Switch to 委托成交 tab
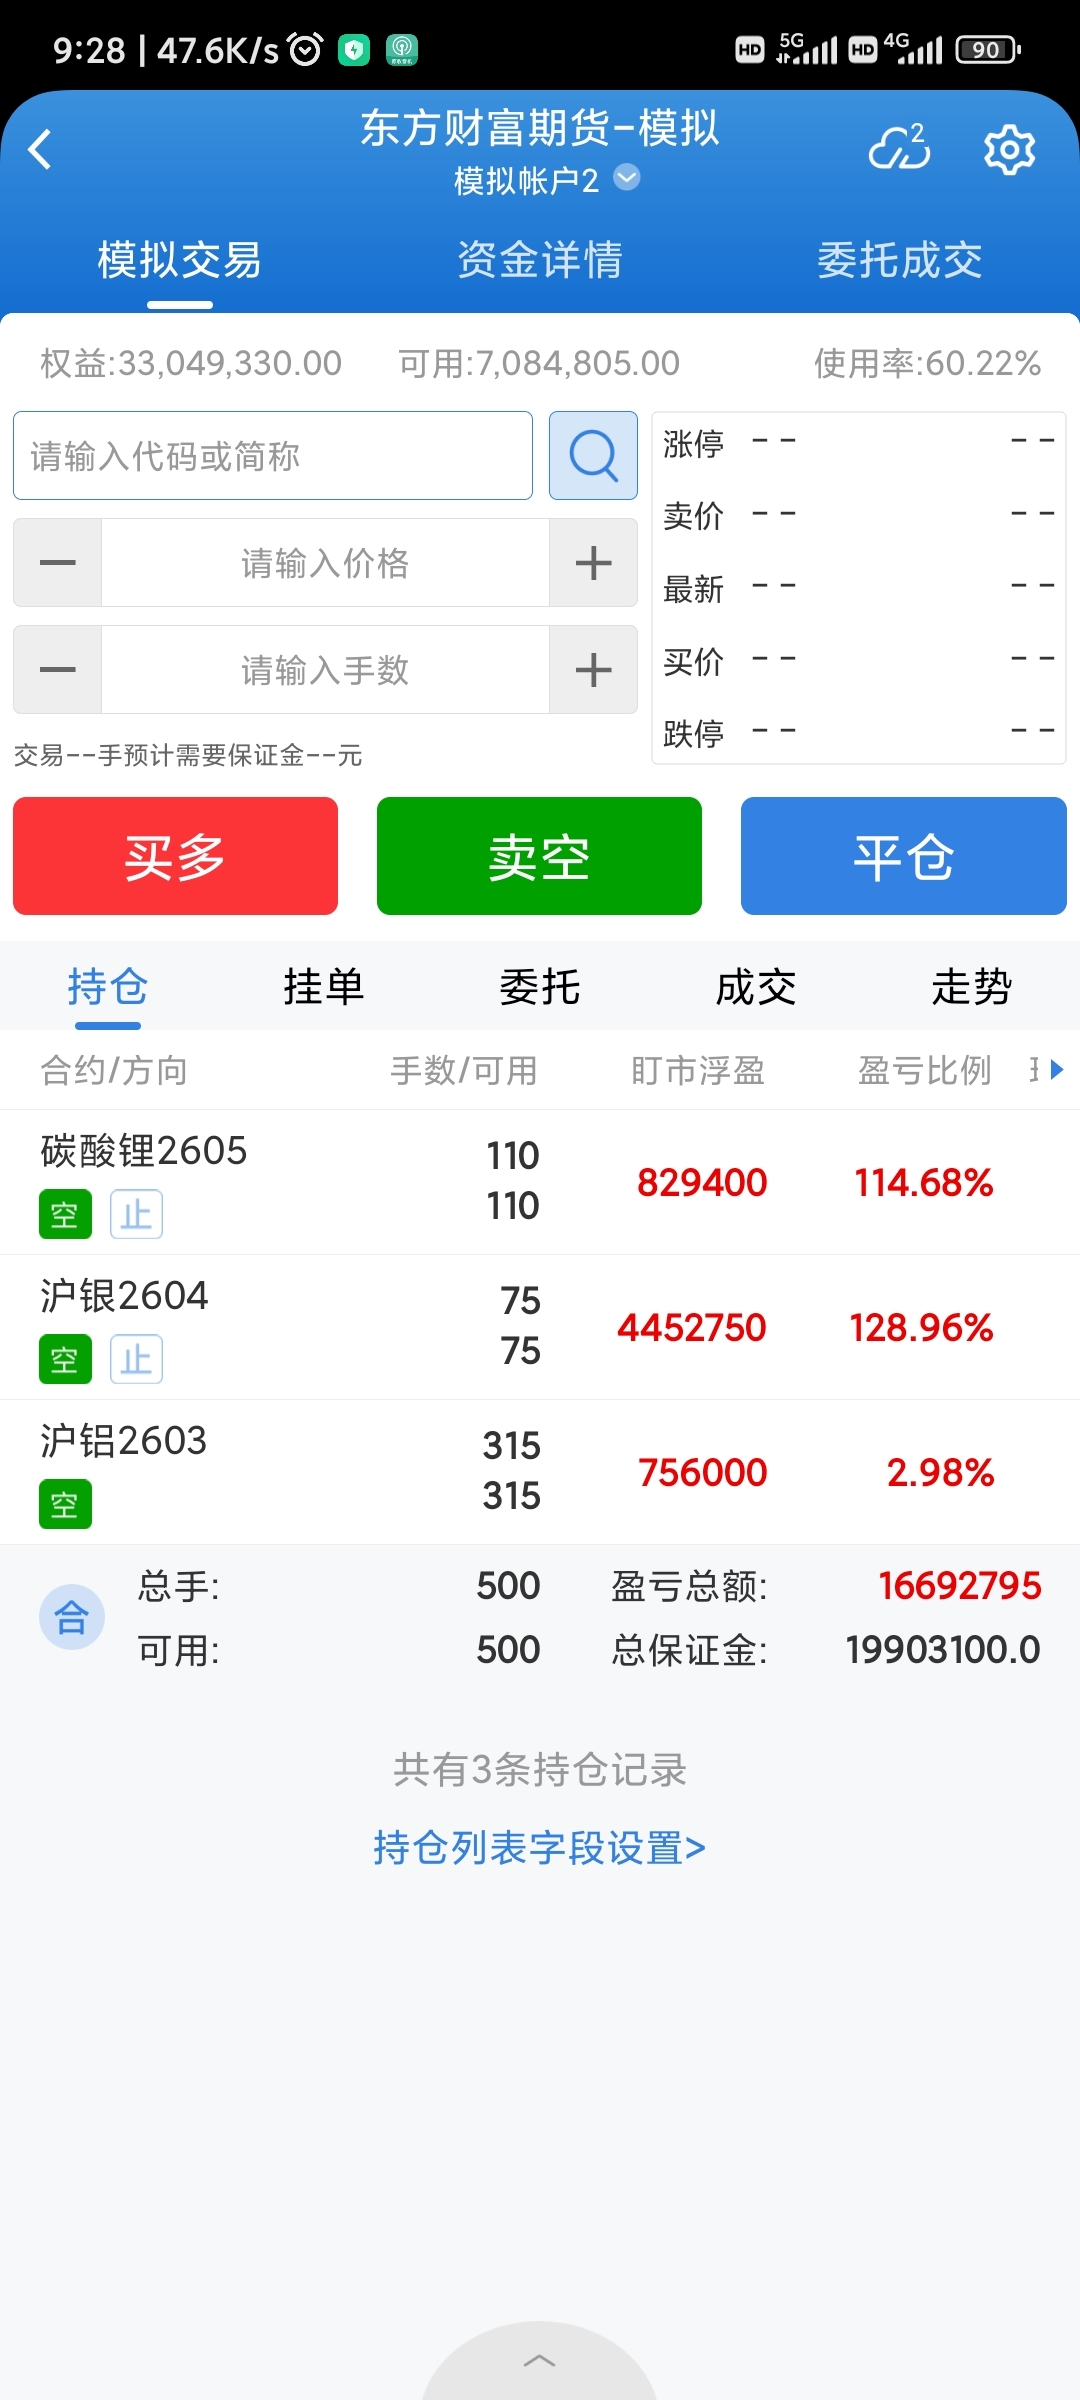Image resolution: width=1080 pixels, height=2400 pixels. 900,260
